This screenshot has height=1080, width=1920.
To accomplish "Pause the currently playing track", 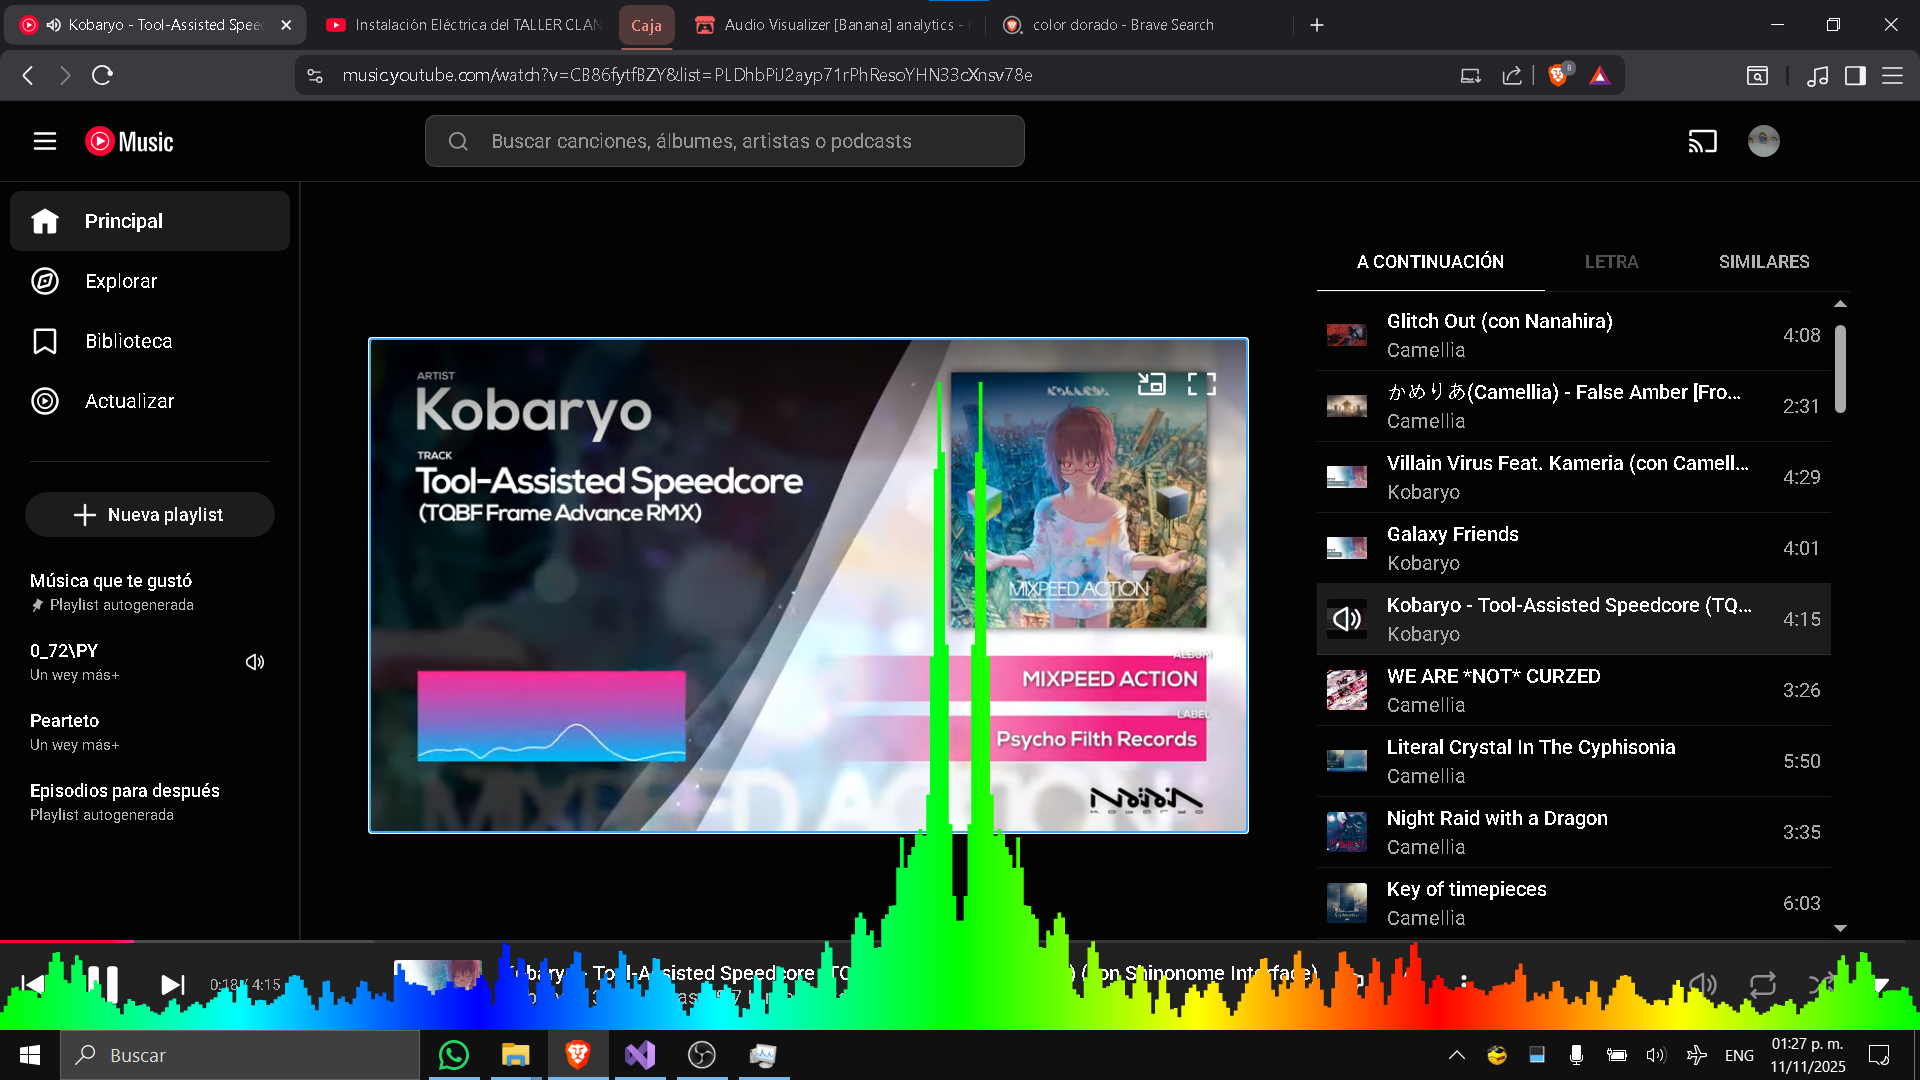I will 103,984.
